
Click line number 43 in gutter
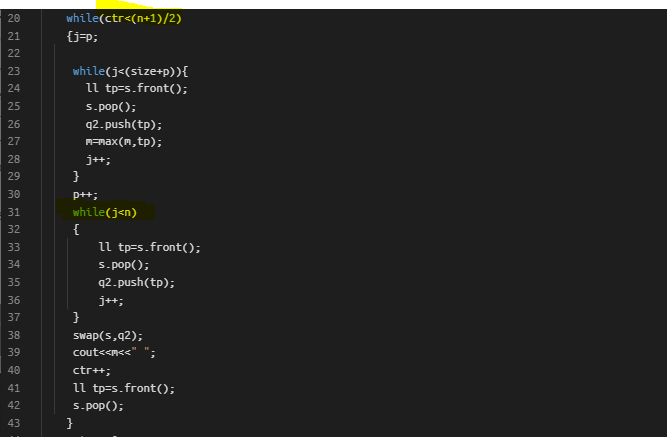[14, 423]
